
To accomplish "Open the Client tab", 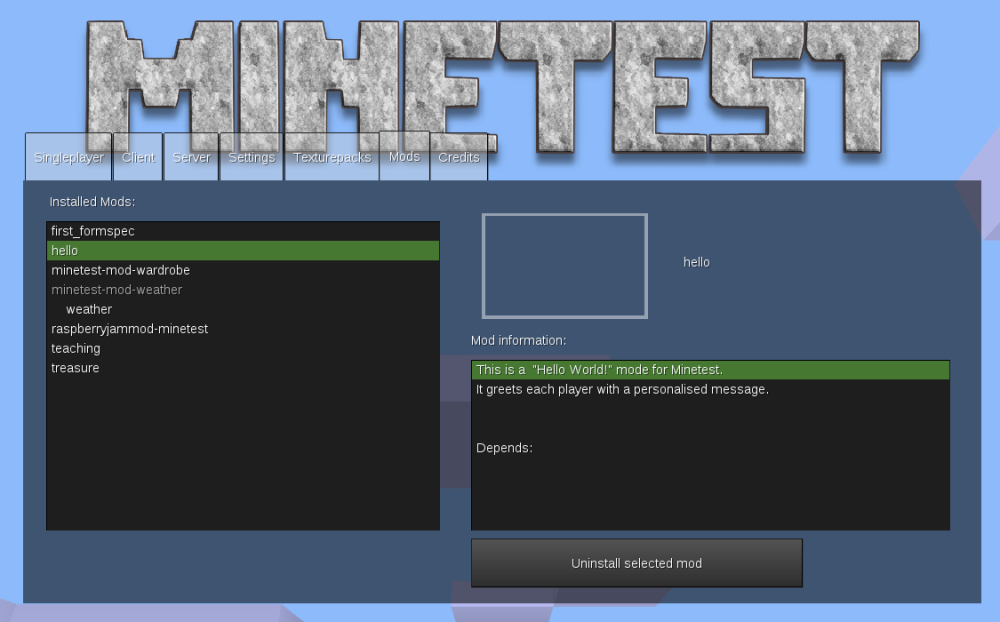I will click(138, 157).
